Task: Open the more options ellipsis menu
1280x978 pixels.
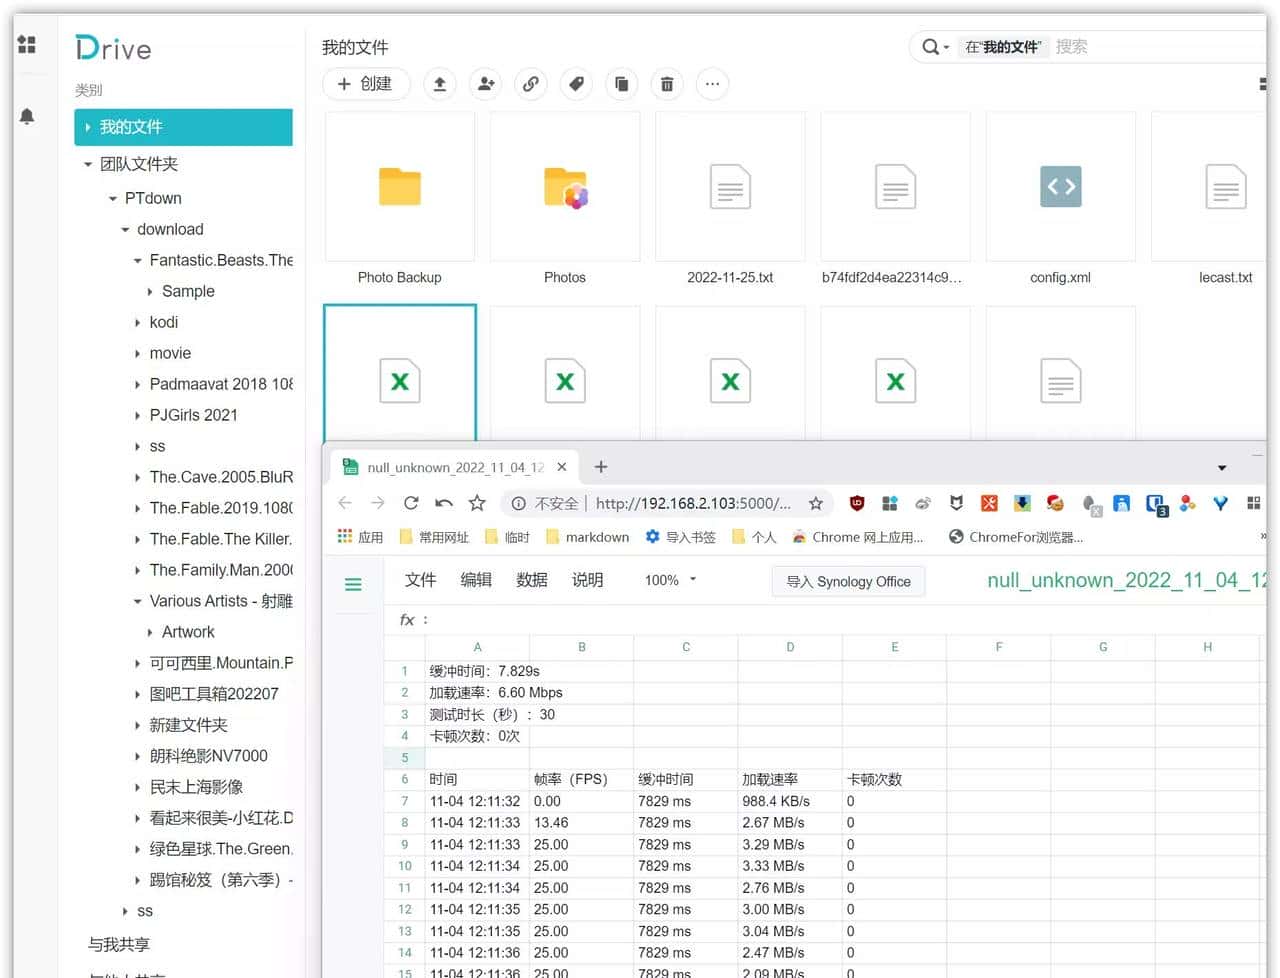Action: 712,84
